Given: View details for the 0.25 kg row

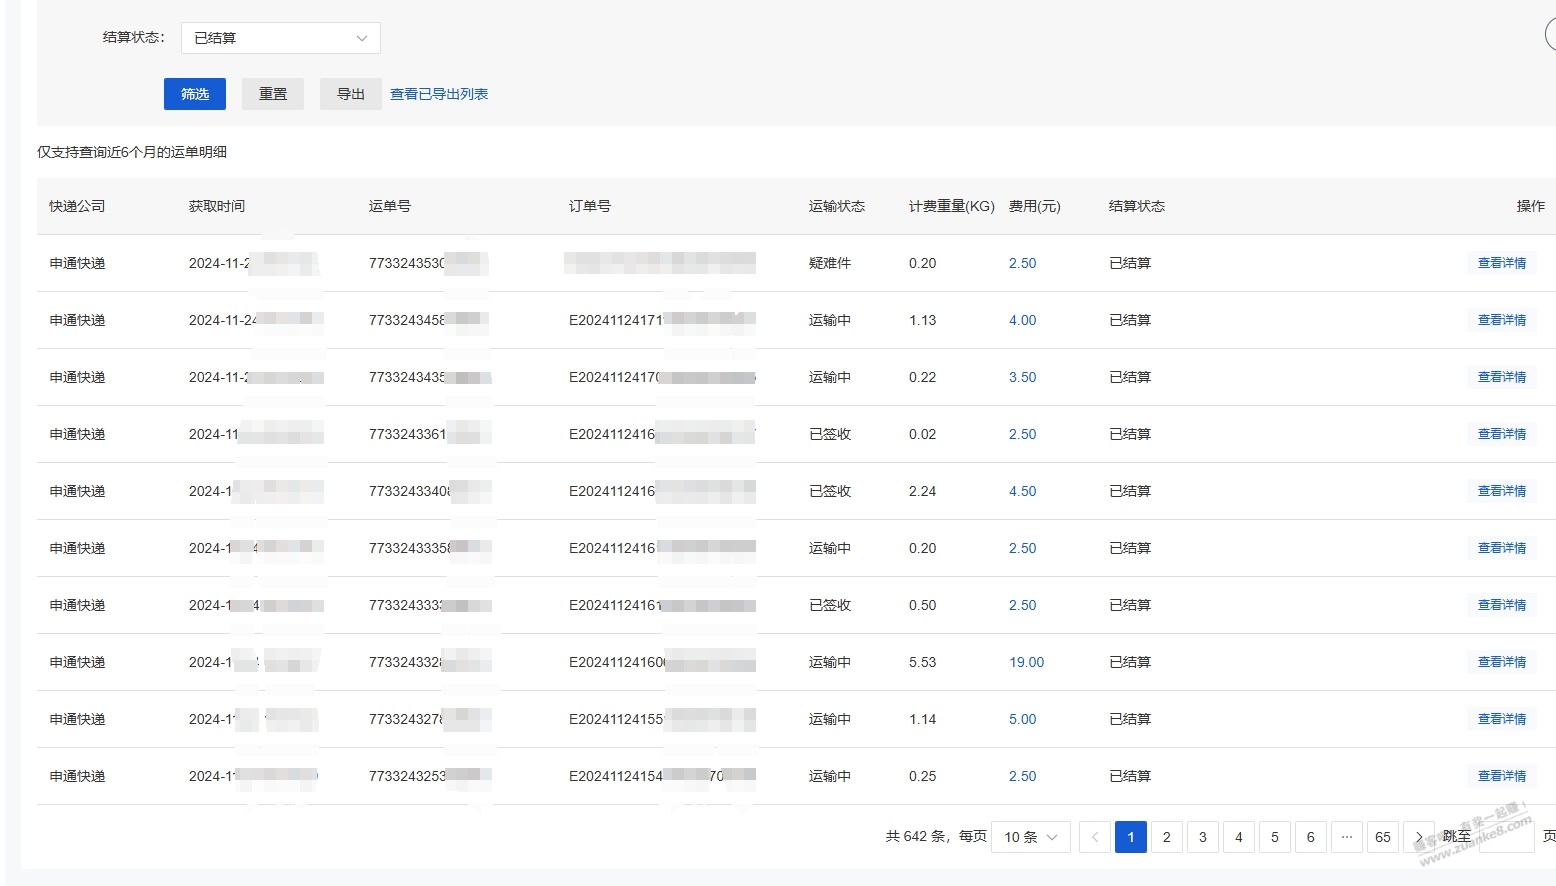Looking at the screenshot, I should coord(1501,776).
